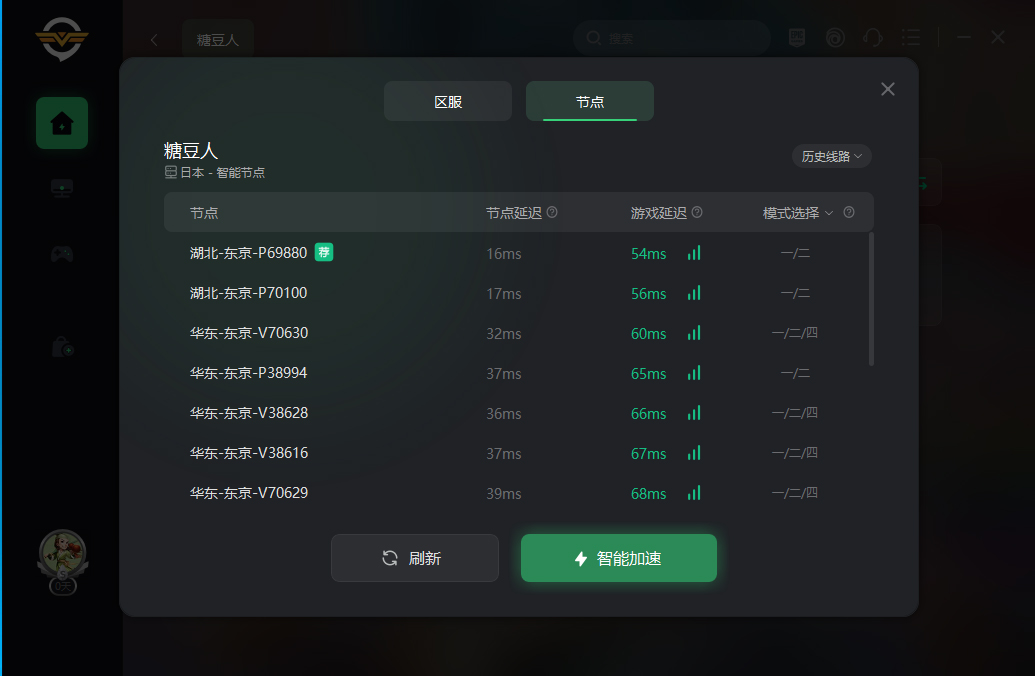Select node 华东-东京-V38616
1035x676 pixels.
(518, 453)
